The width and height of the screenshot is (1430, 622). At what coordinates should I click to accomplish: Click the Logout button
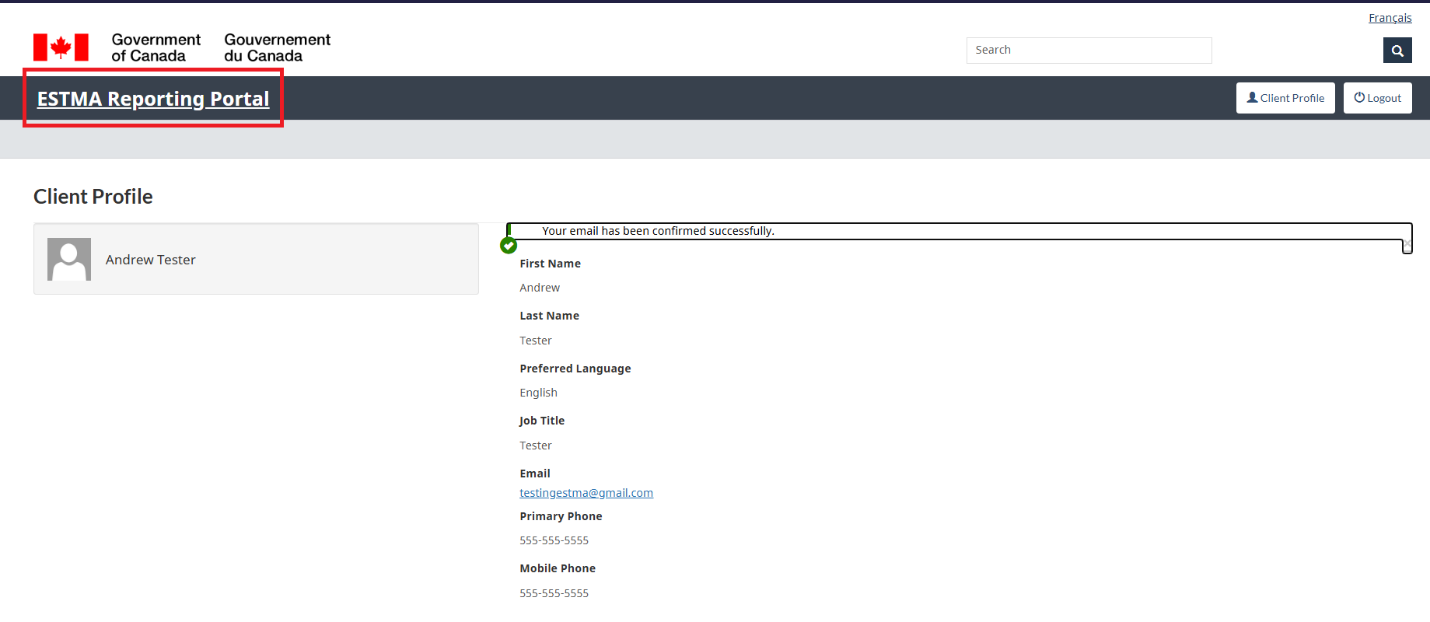[1377, 97]
